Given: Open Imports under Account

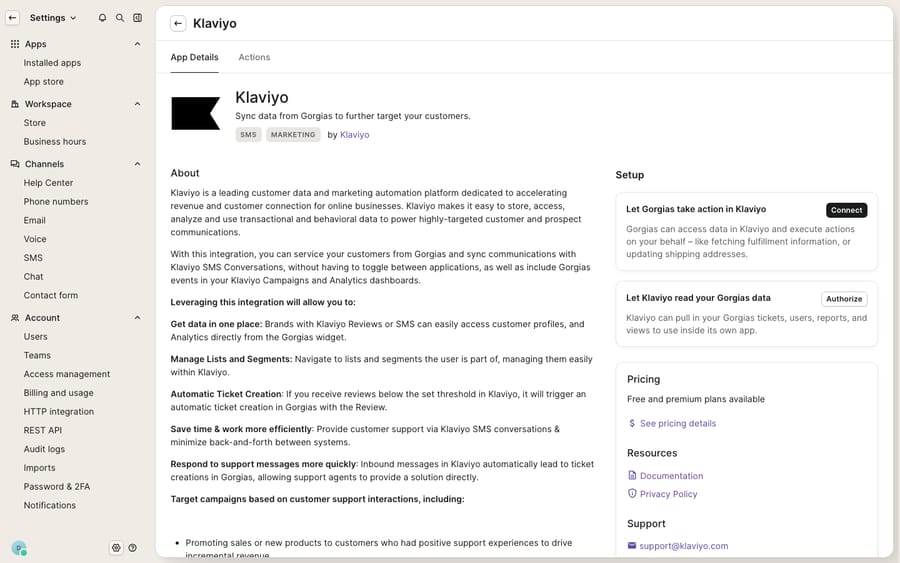Looking at the screenshot, I should tap(40, 468).
